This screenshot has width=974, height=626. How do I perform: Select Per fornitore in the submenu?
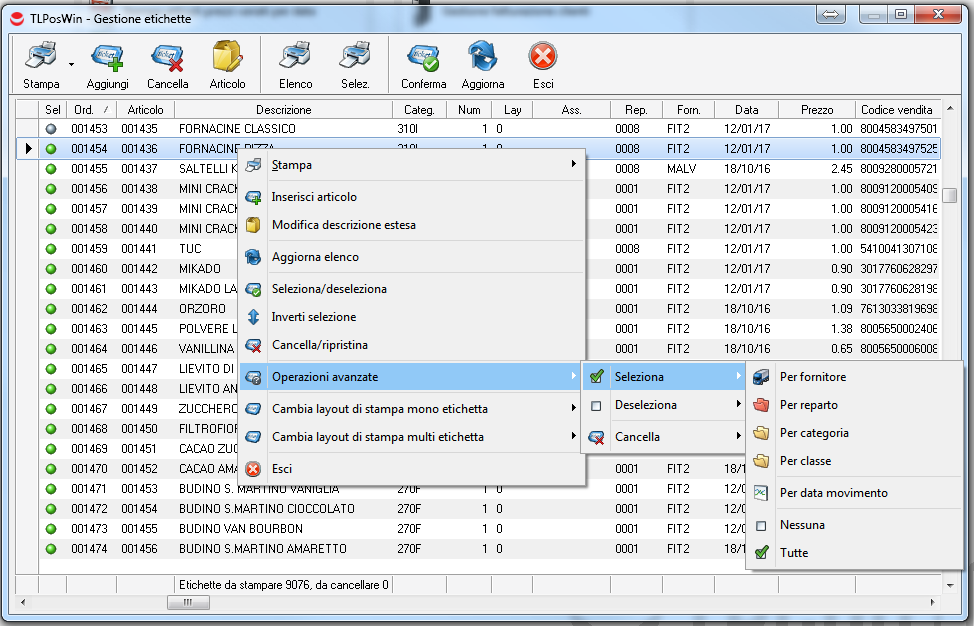812,377
